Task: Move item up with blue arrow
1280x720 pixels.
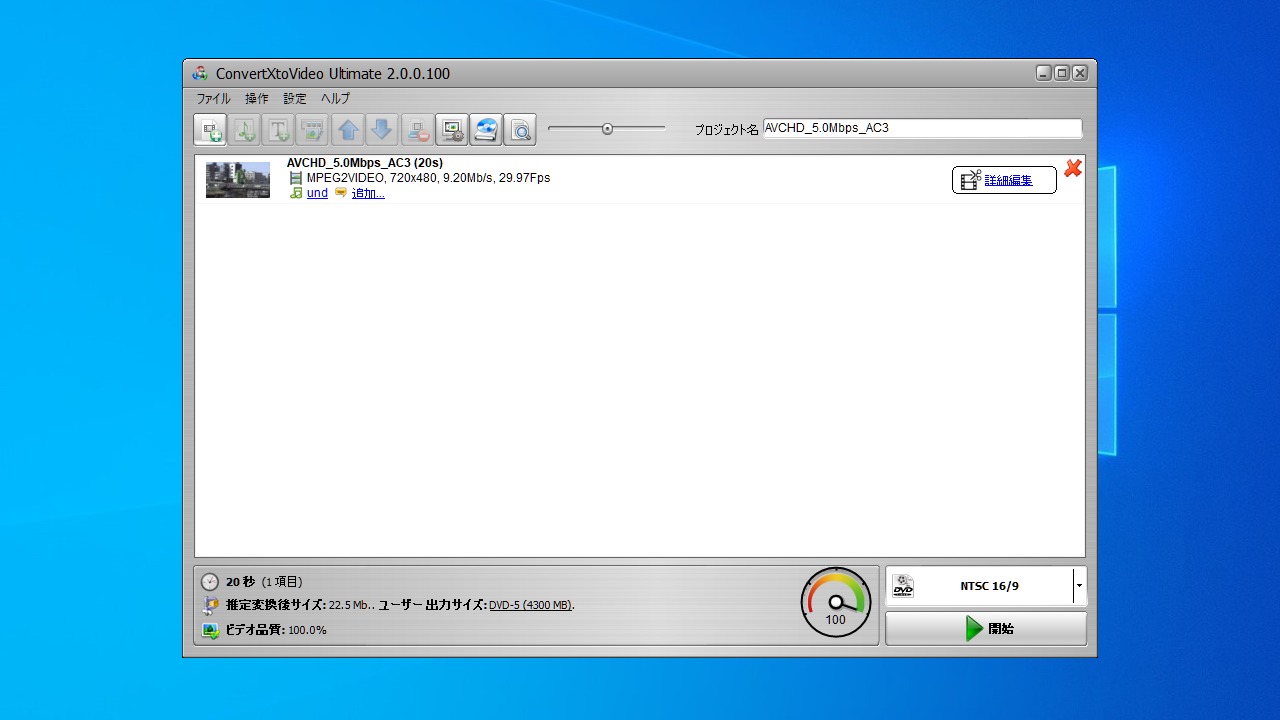Action: pyautogui.click(x=348, y=130)
